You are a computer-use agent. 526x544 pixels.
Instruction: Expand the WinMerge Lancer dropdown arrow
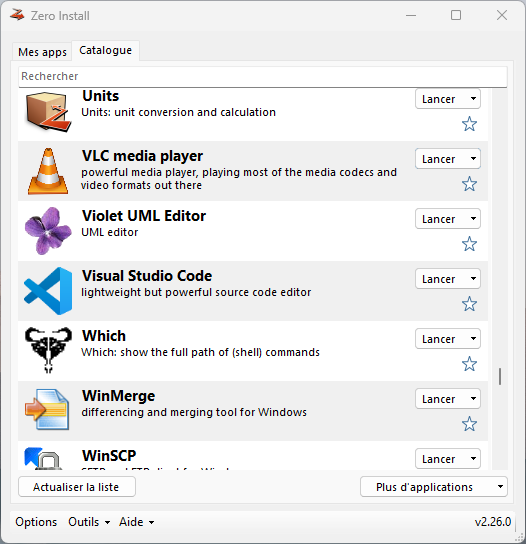(x=473, y=399)
